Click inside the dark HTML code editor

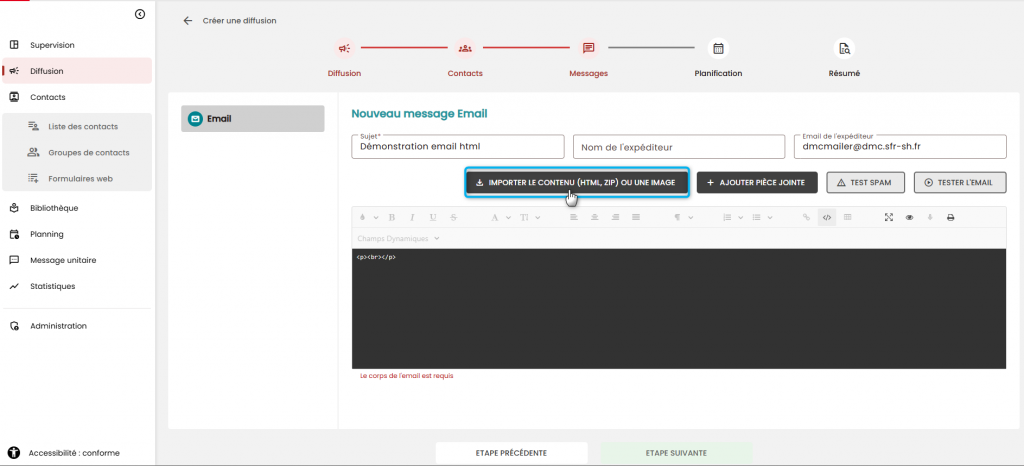(x=679, y=309)
